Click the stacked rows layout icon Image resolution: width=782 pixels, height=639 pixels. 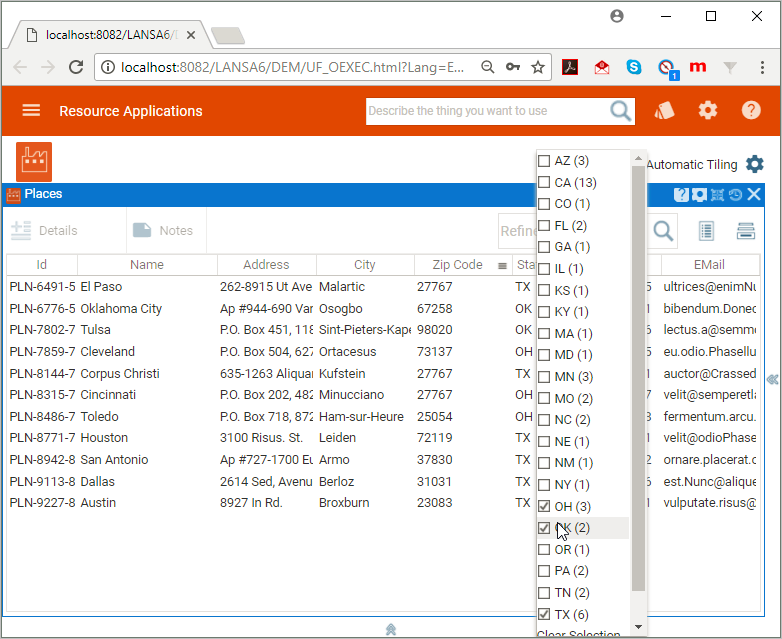click(x=746, y=231)
